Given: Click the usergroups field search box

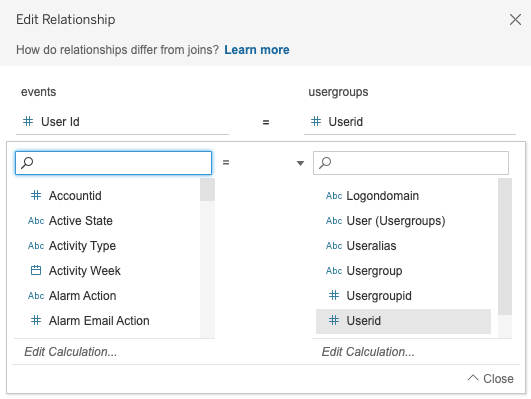Looking at the screenshot, I should (x=411, y=163).
